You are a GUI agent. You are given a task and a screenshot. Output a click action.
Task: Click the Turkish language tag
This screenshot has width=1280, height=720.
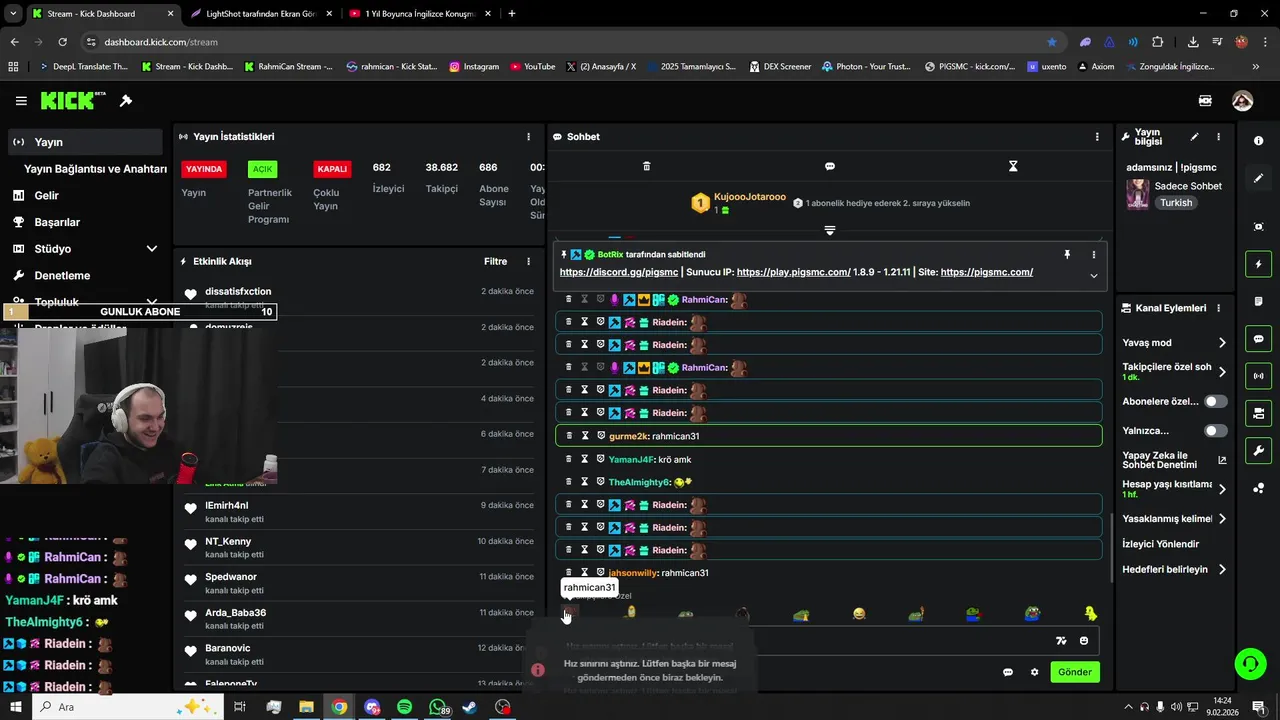(x=1176, y=203)
